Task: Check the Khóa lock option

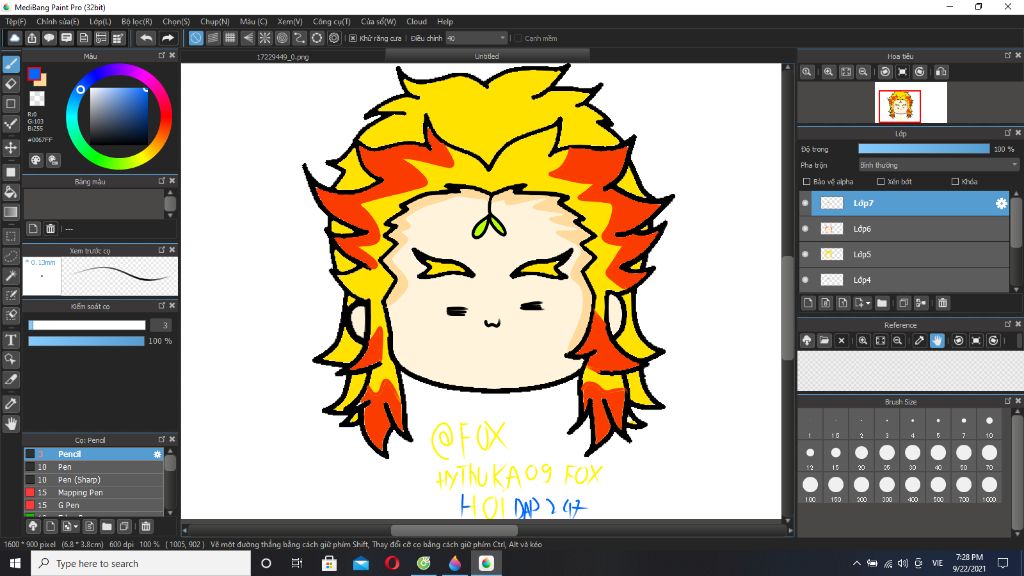Action: [955, 182]
